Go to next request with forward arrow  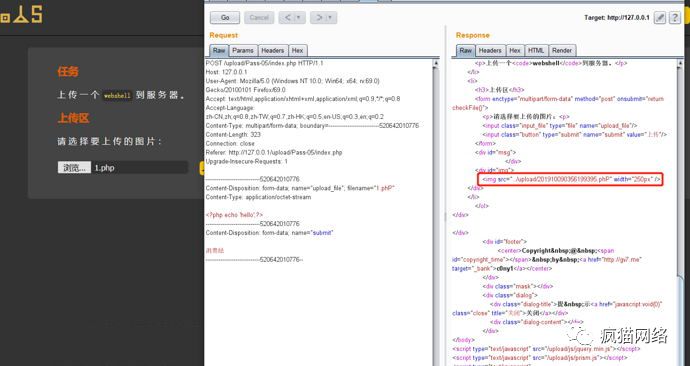pyautogui.click(x=319, y=18)
